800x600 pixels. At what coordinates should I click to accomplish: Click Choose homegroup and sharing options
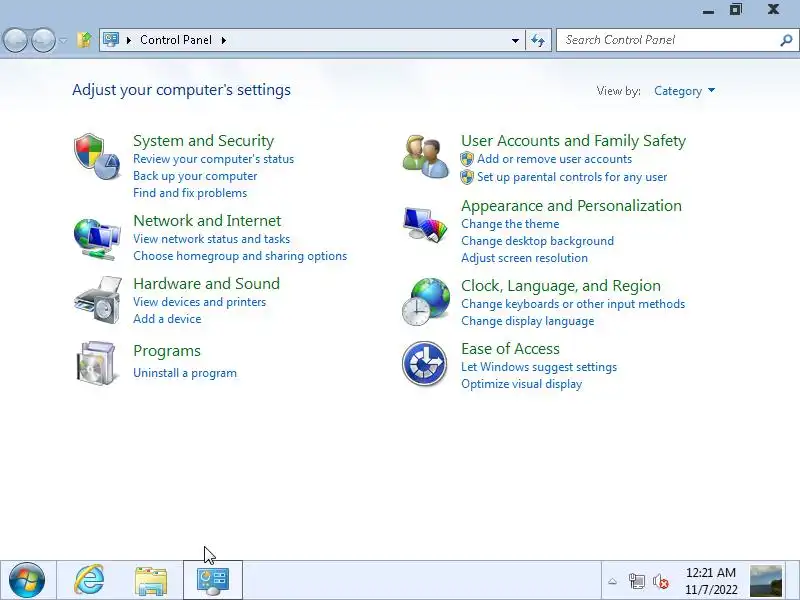point(240,256)
